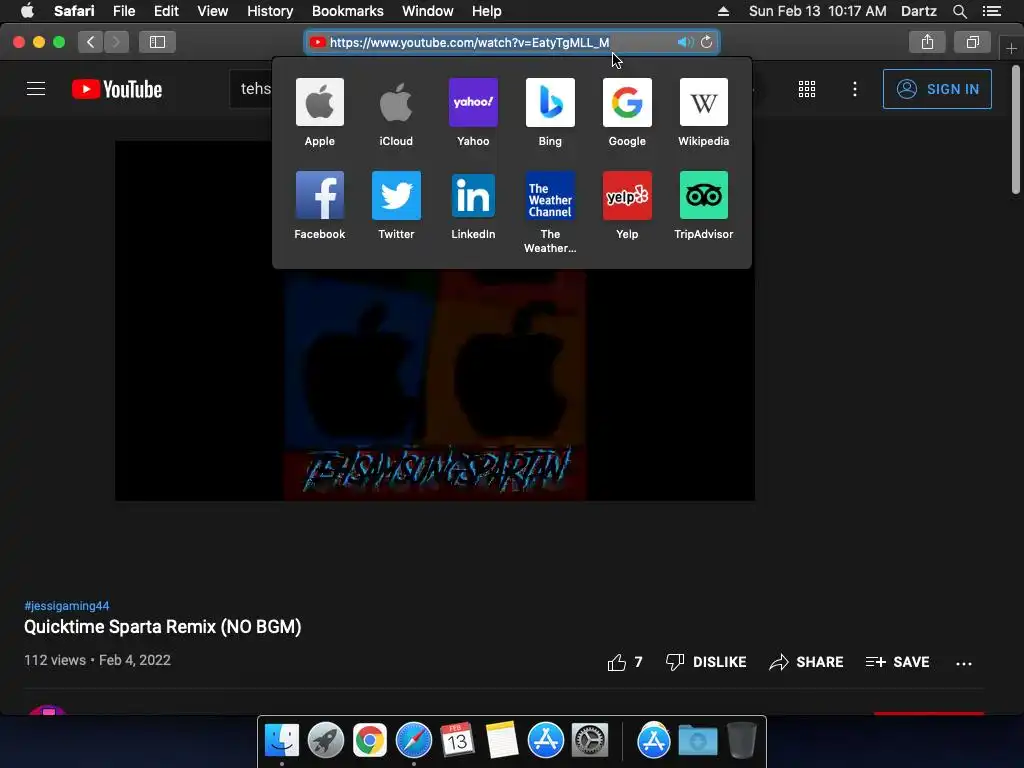Image resolution: width=1024 pixels, height=768 pixels.
Task: Open the Apple system menu
Action: (27, 11)
